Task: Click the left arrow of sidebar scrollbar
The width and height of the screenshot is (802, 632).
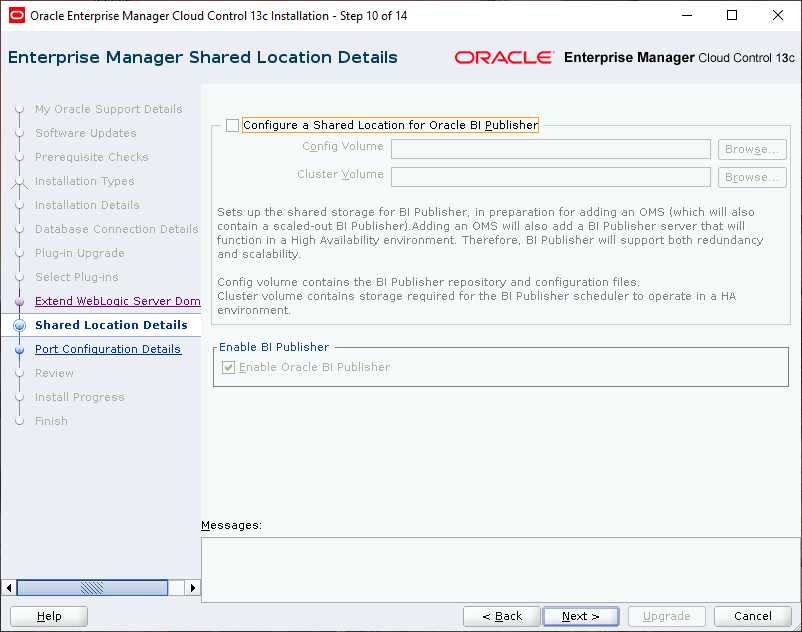Action: pos(9,588)
